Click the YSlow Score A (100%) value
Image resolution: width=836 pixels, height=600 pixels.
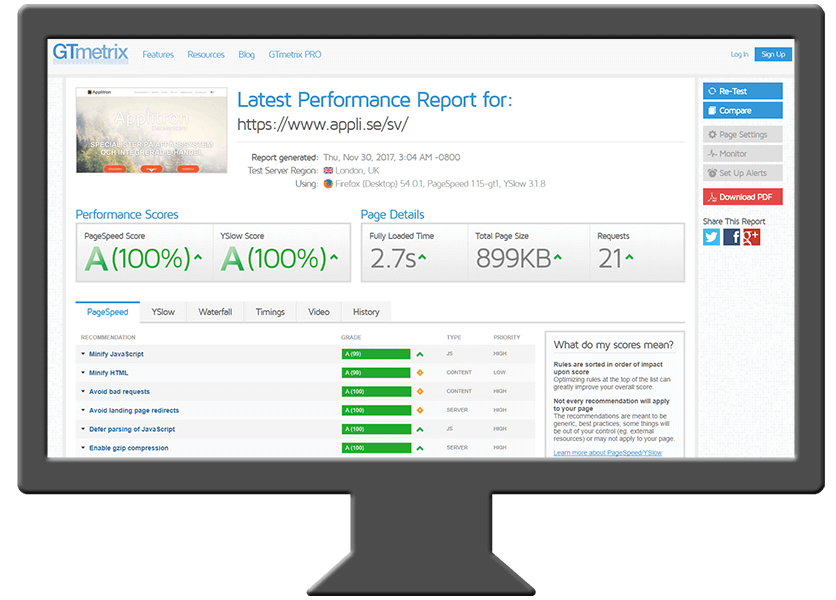point(274,259)
